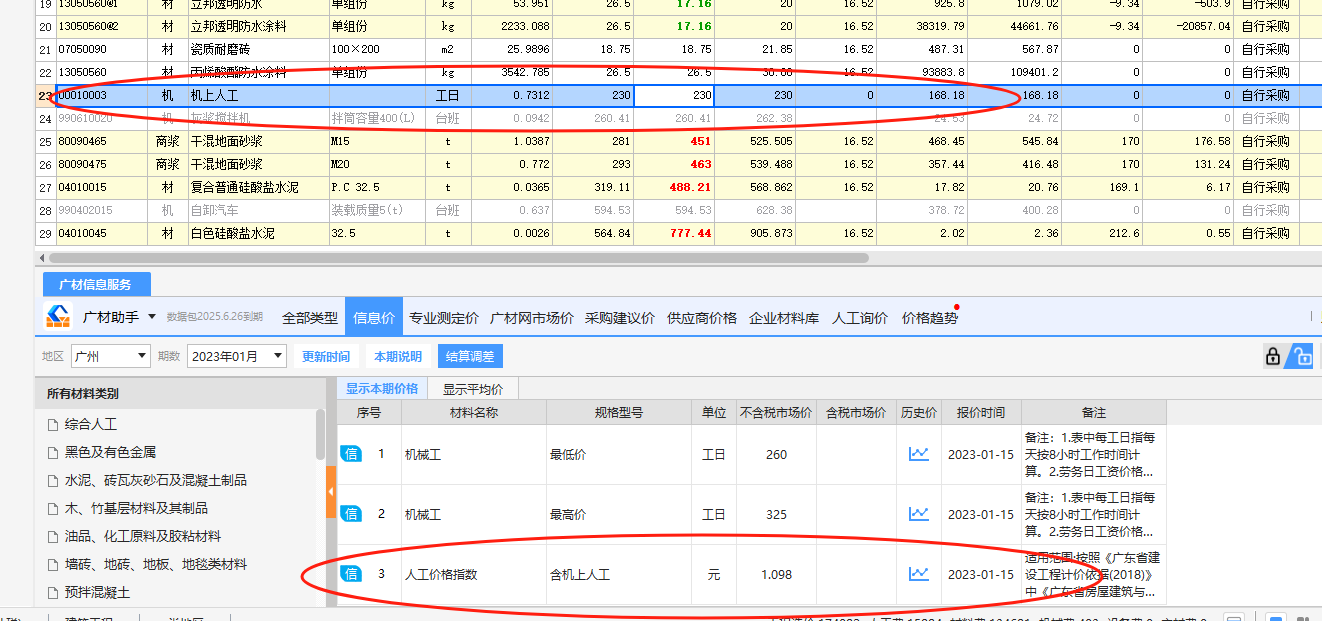Click the locked padlock icon
Screen dimensions: 1322x621
[x=1272, y=356]
